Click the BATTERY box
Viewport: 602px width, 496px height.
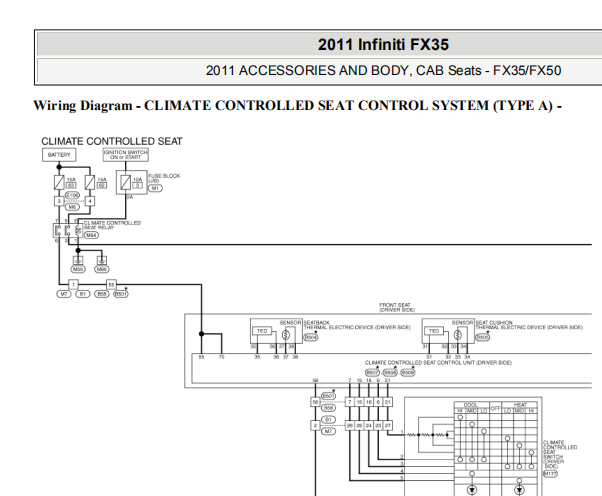[x=59, y=155]
